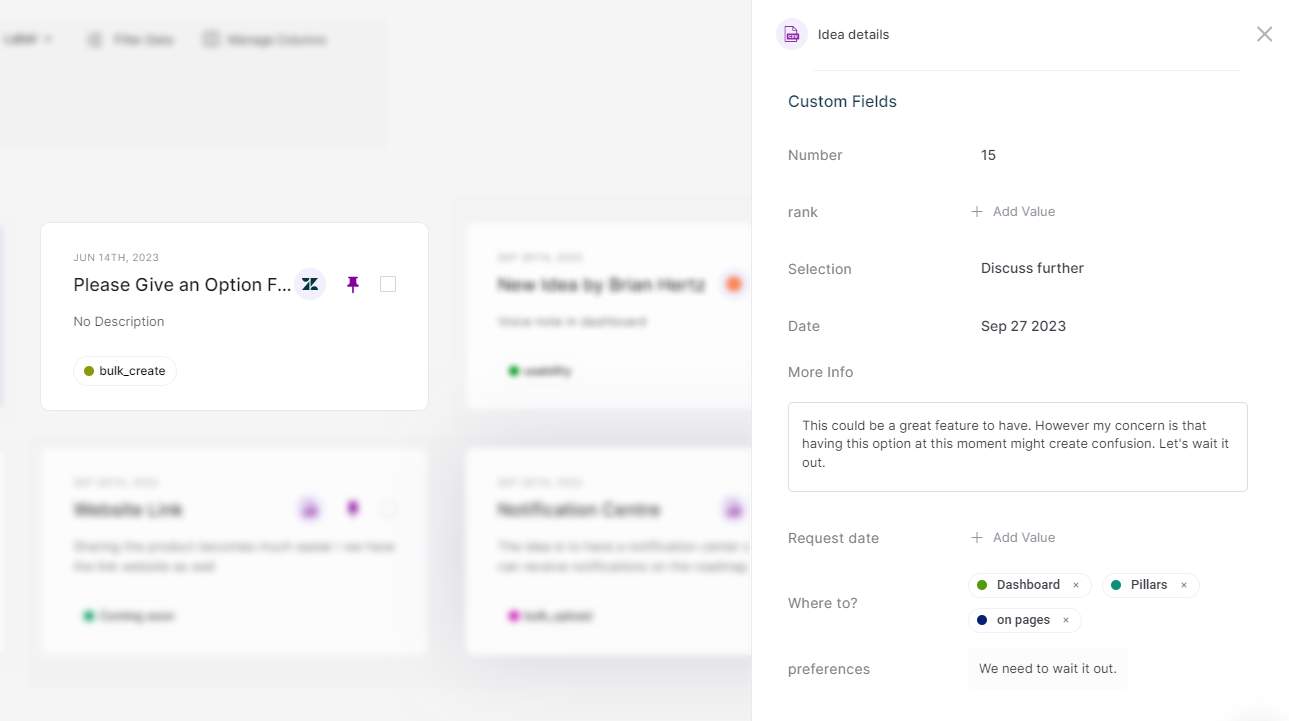The height and width of the screenshot is (721, 1289).
Task: Remove the Pillars tag
Action: tap(1184, 586)
